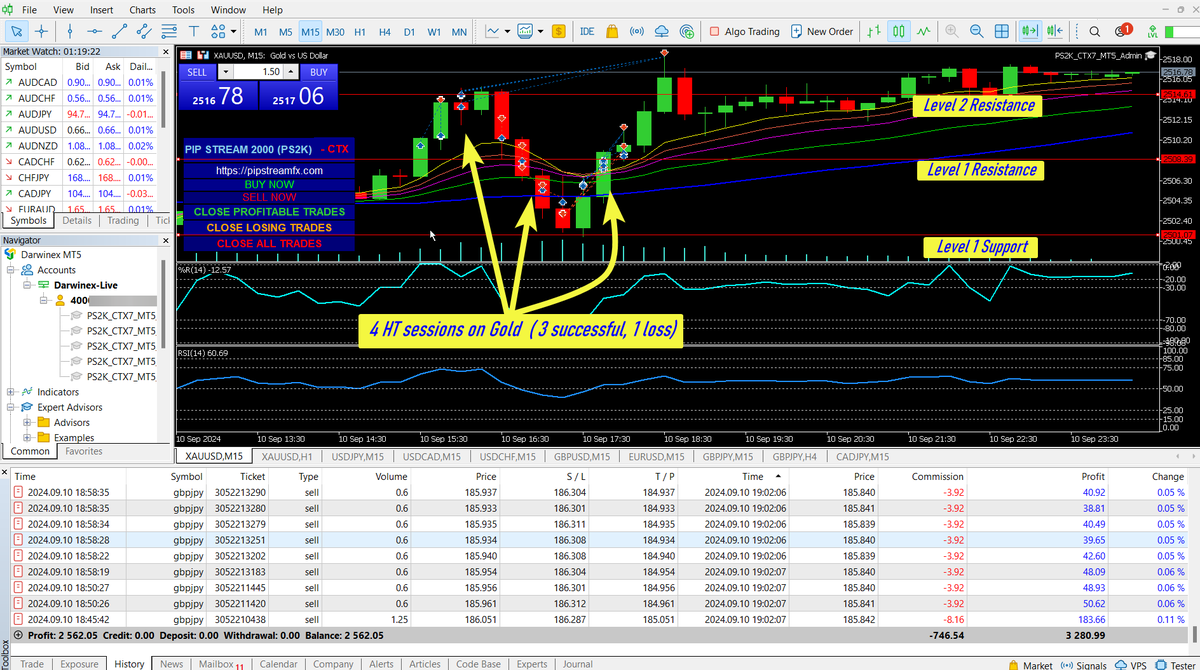Image resolution: width=1200 pixels, height=670 pixels.
Task: Draw a vertical line tool
Action: pyautogui.click(x=68, y=31)
